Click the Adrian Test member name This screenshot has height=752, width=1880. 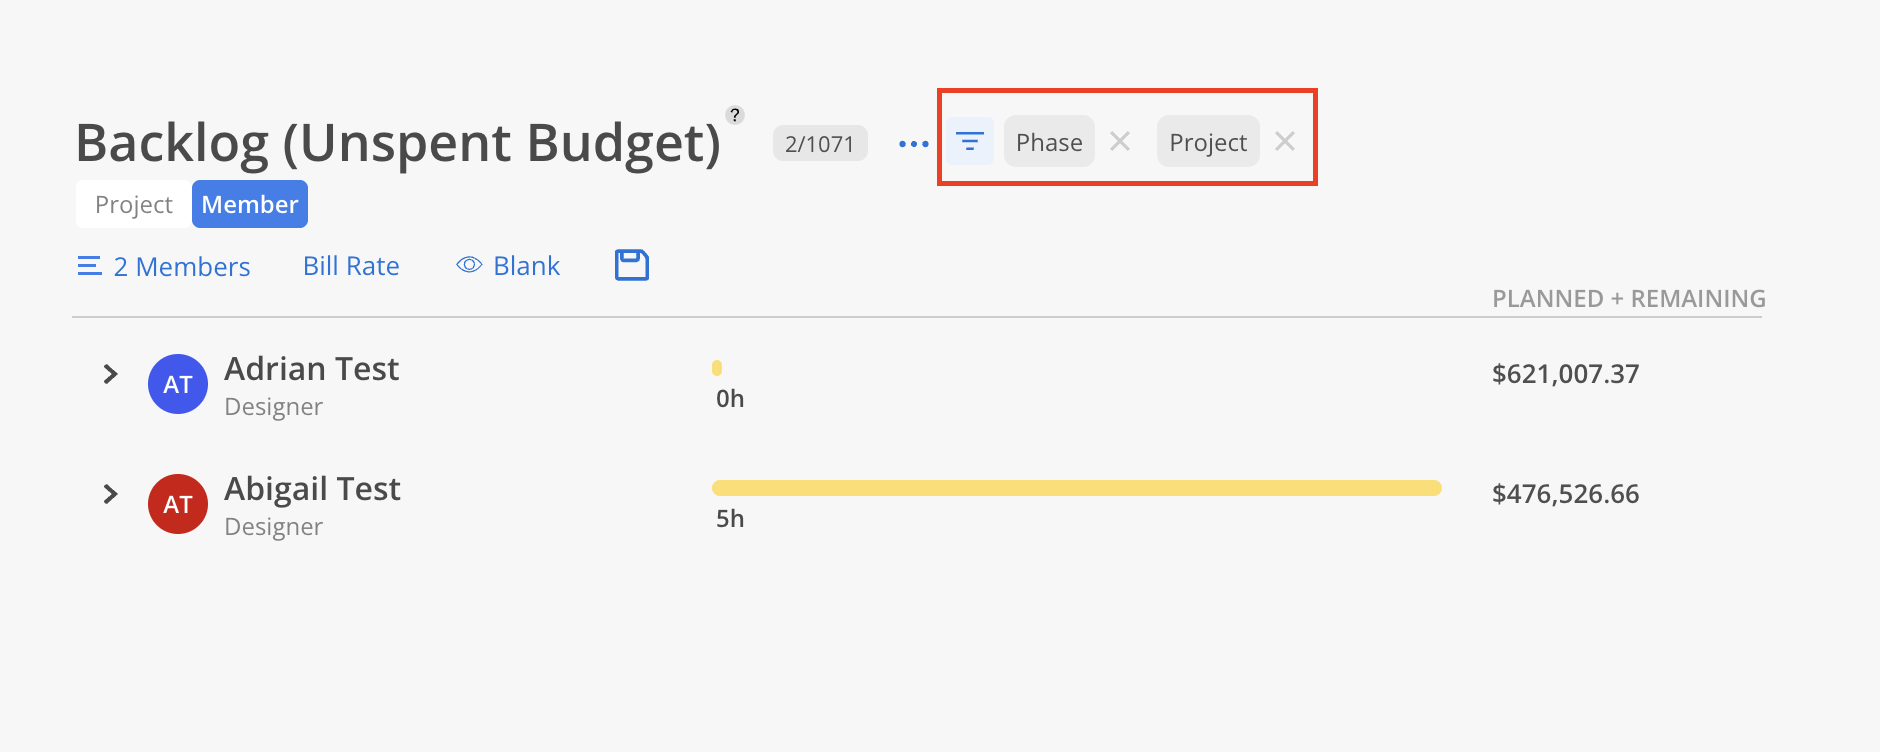(312, 369)
